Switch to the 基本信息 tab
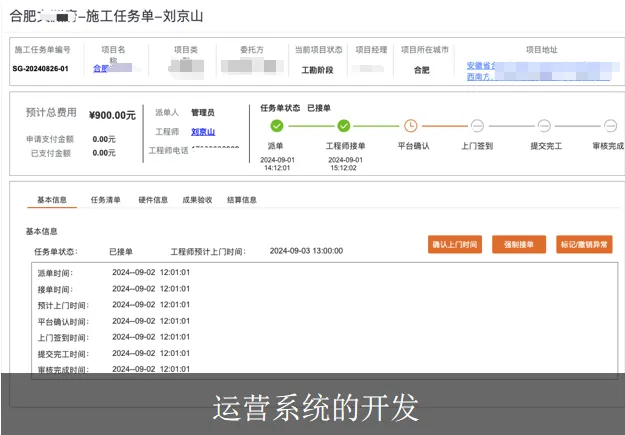 (52, 200)
